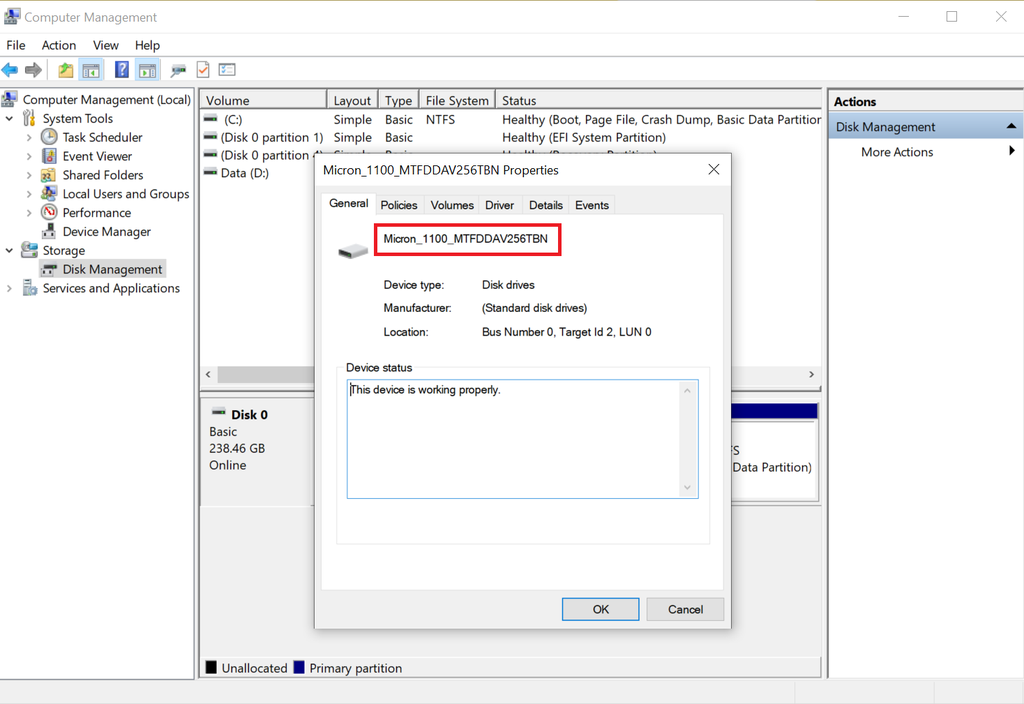The height and width of the screenshot is (704, 1024).
Task: Click the Layout column header
Action: coord(352,100)
